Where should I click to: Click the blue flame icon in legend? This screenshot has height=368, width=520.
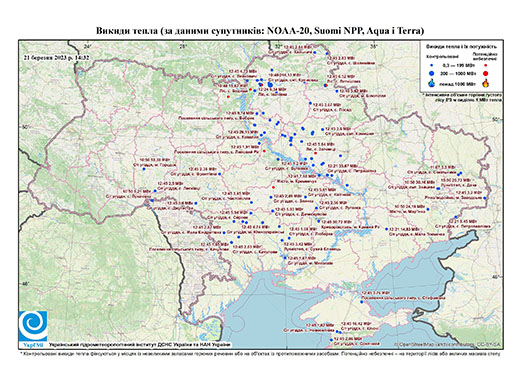432,83
